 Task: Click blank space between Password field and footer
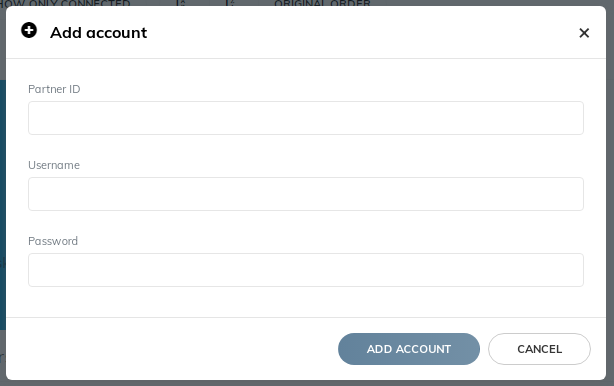coord(306,302)
